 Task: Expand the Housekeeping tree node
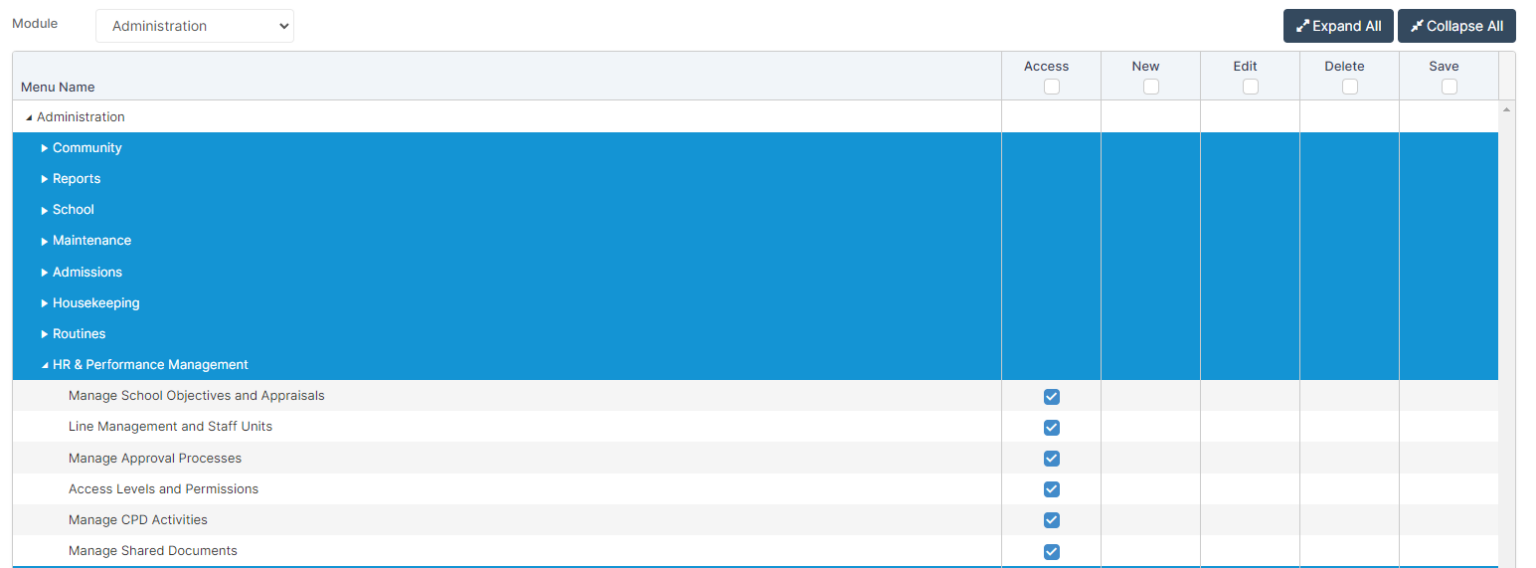[x=45, y=303]
